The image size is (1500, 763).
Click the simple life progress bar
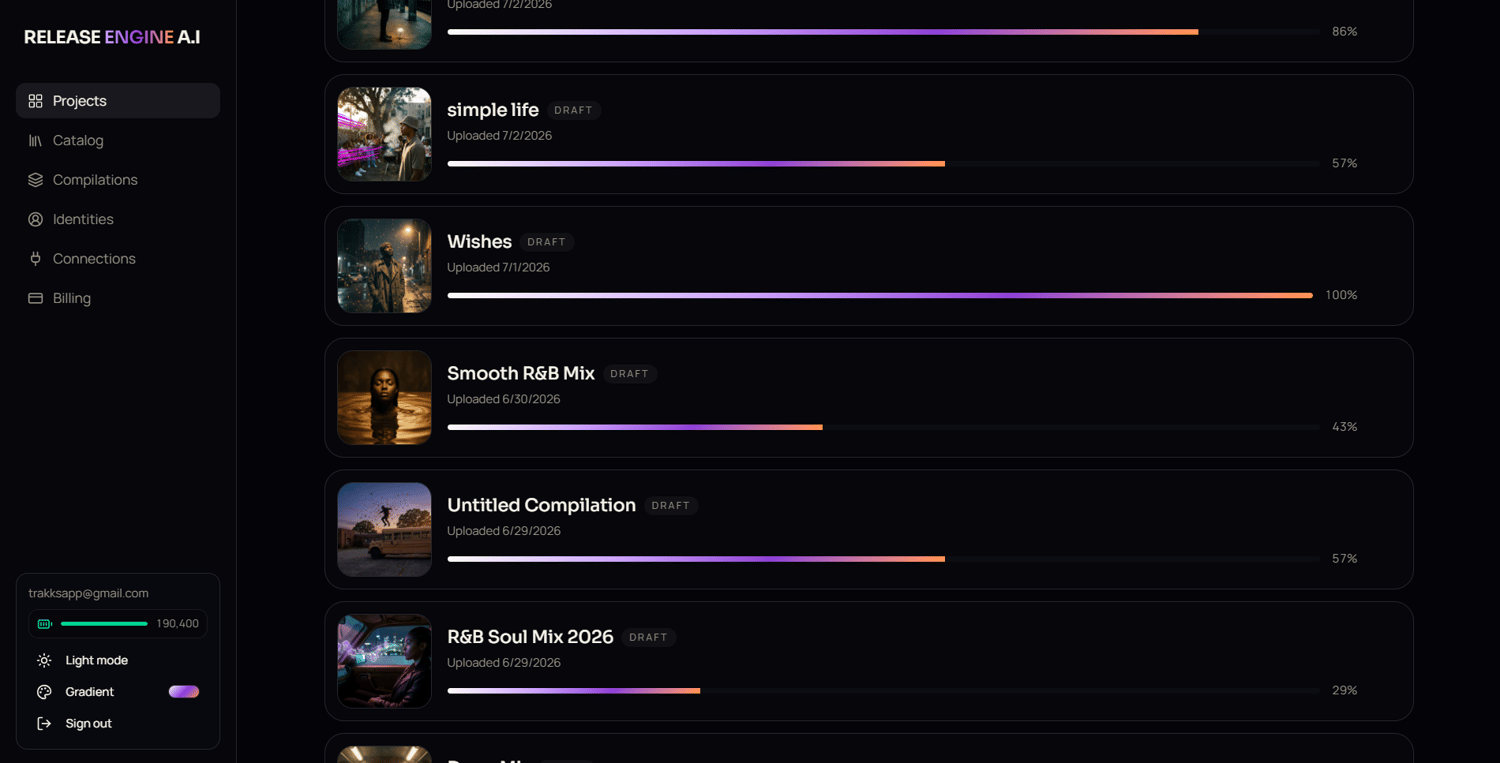pos(884,163)
